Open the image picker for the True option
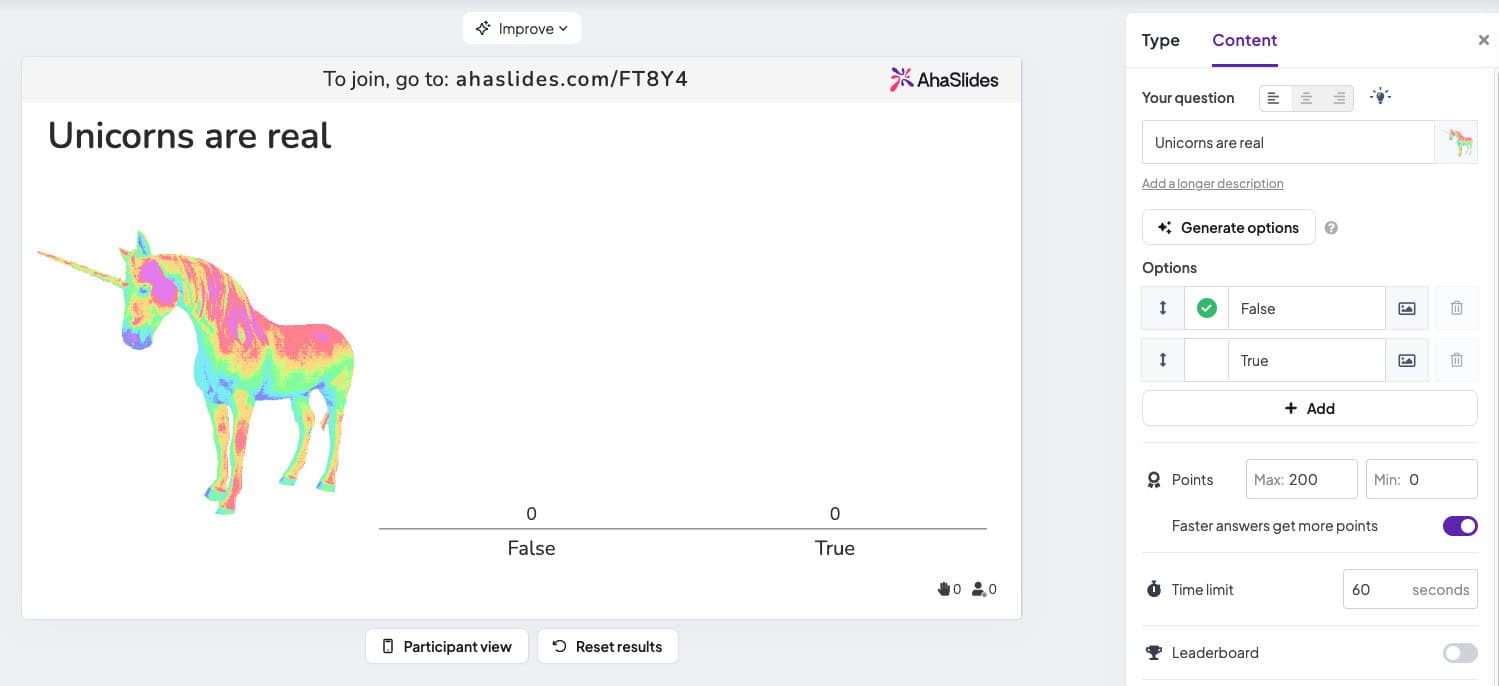 point(1406,359)
